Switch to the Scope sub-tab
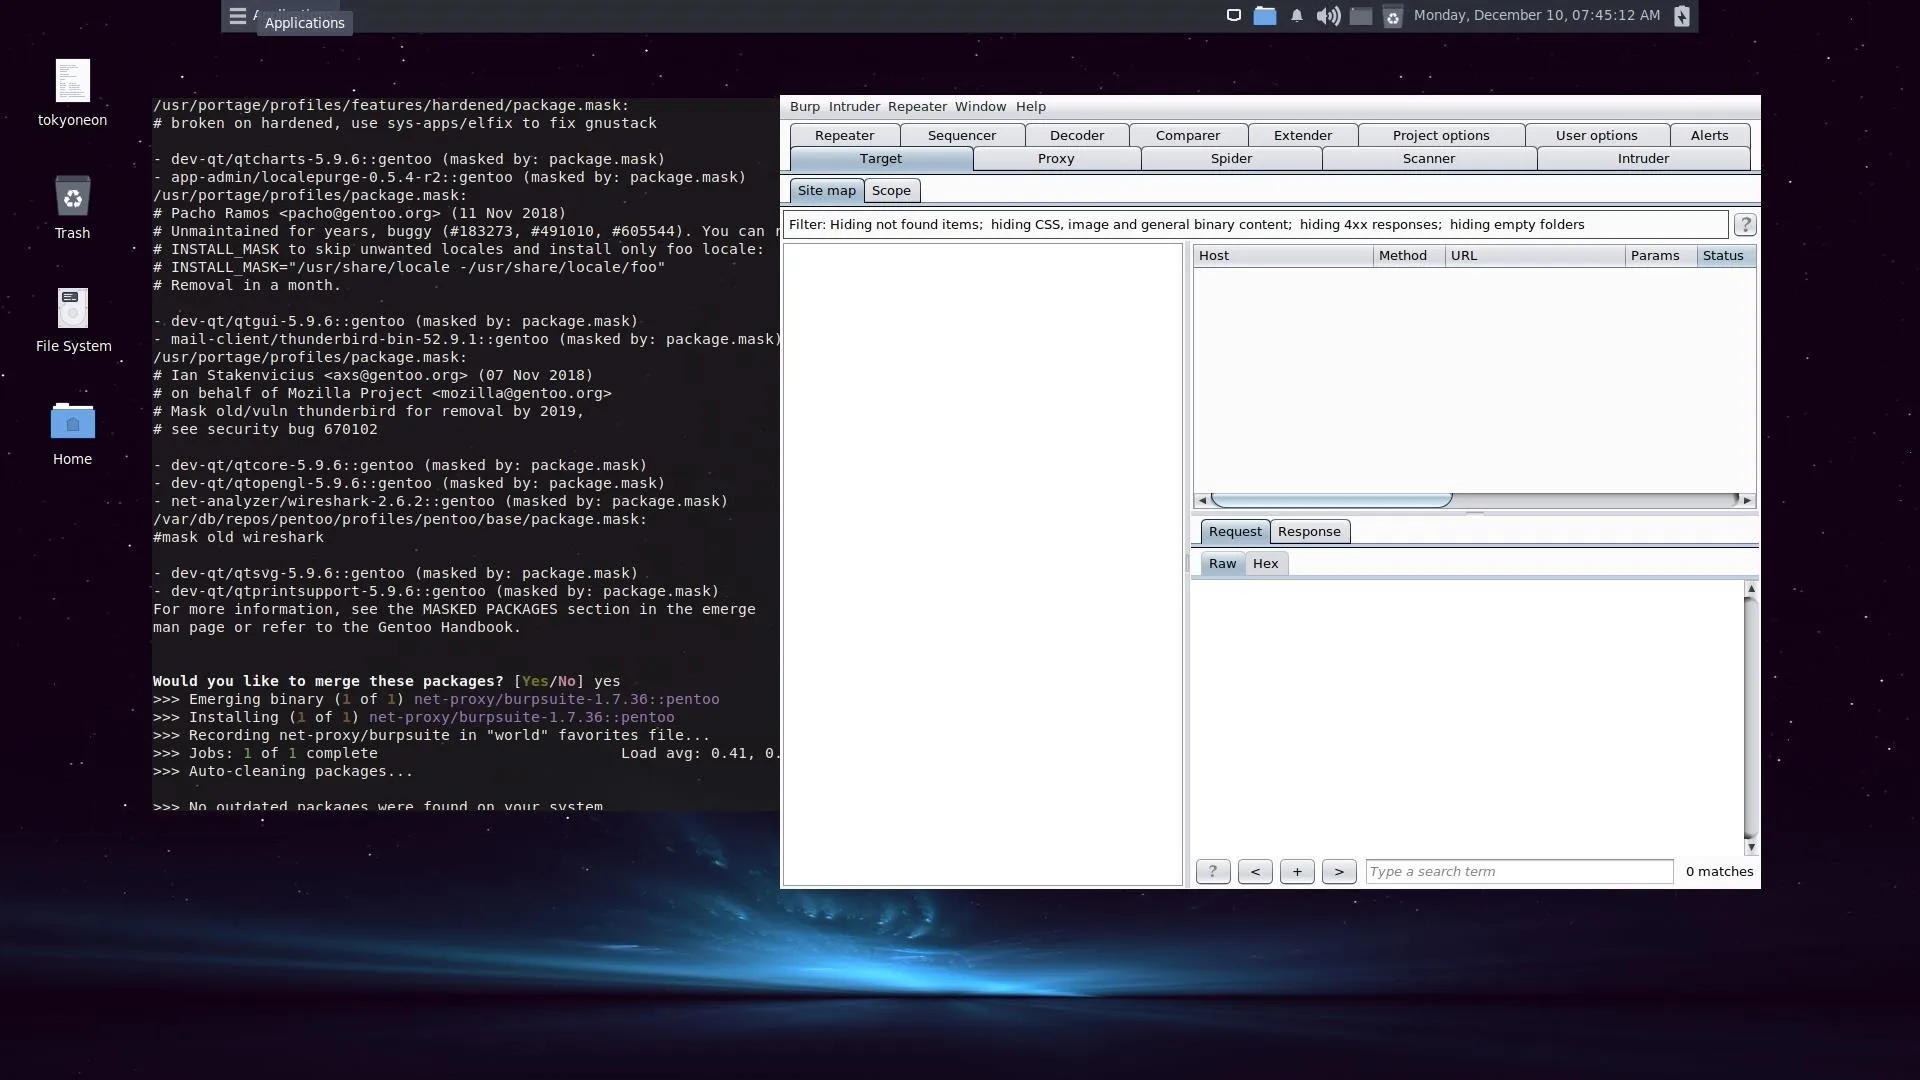This screenshot has width=1920, height=1080. coord(891,191)
